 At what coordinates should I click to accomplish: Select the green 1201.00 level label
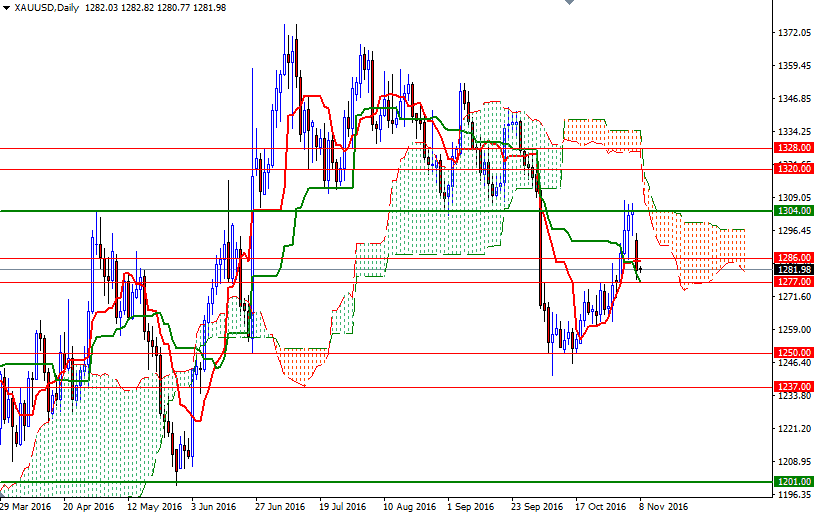pyautogui.click(x=793, y=482)
